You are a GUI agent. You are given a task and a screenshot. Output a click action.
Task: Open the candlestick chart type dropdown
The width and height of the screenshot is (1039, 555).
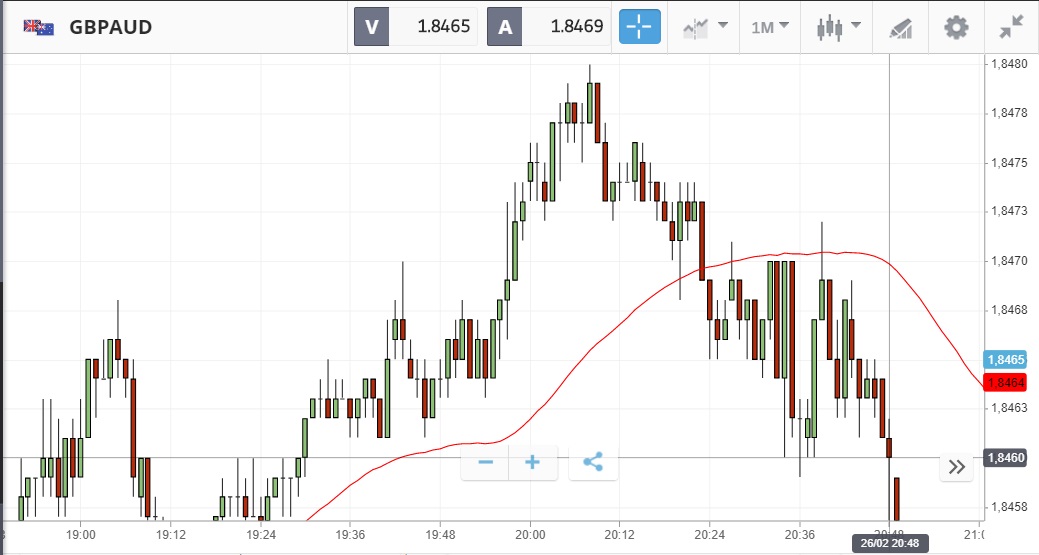click(836, 27)
